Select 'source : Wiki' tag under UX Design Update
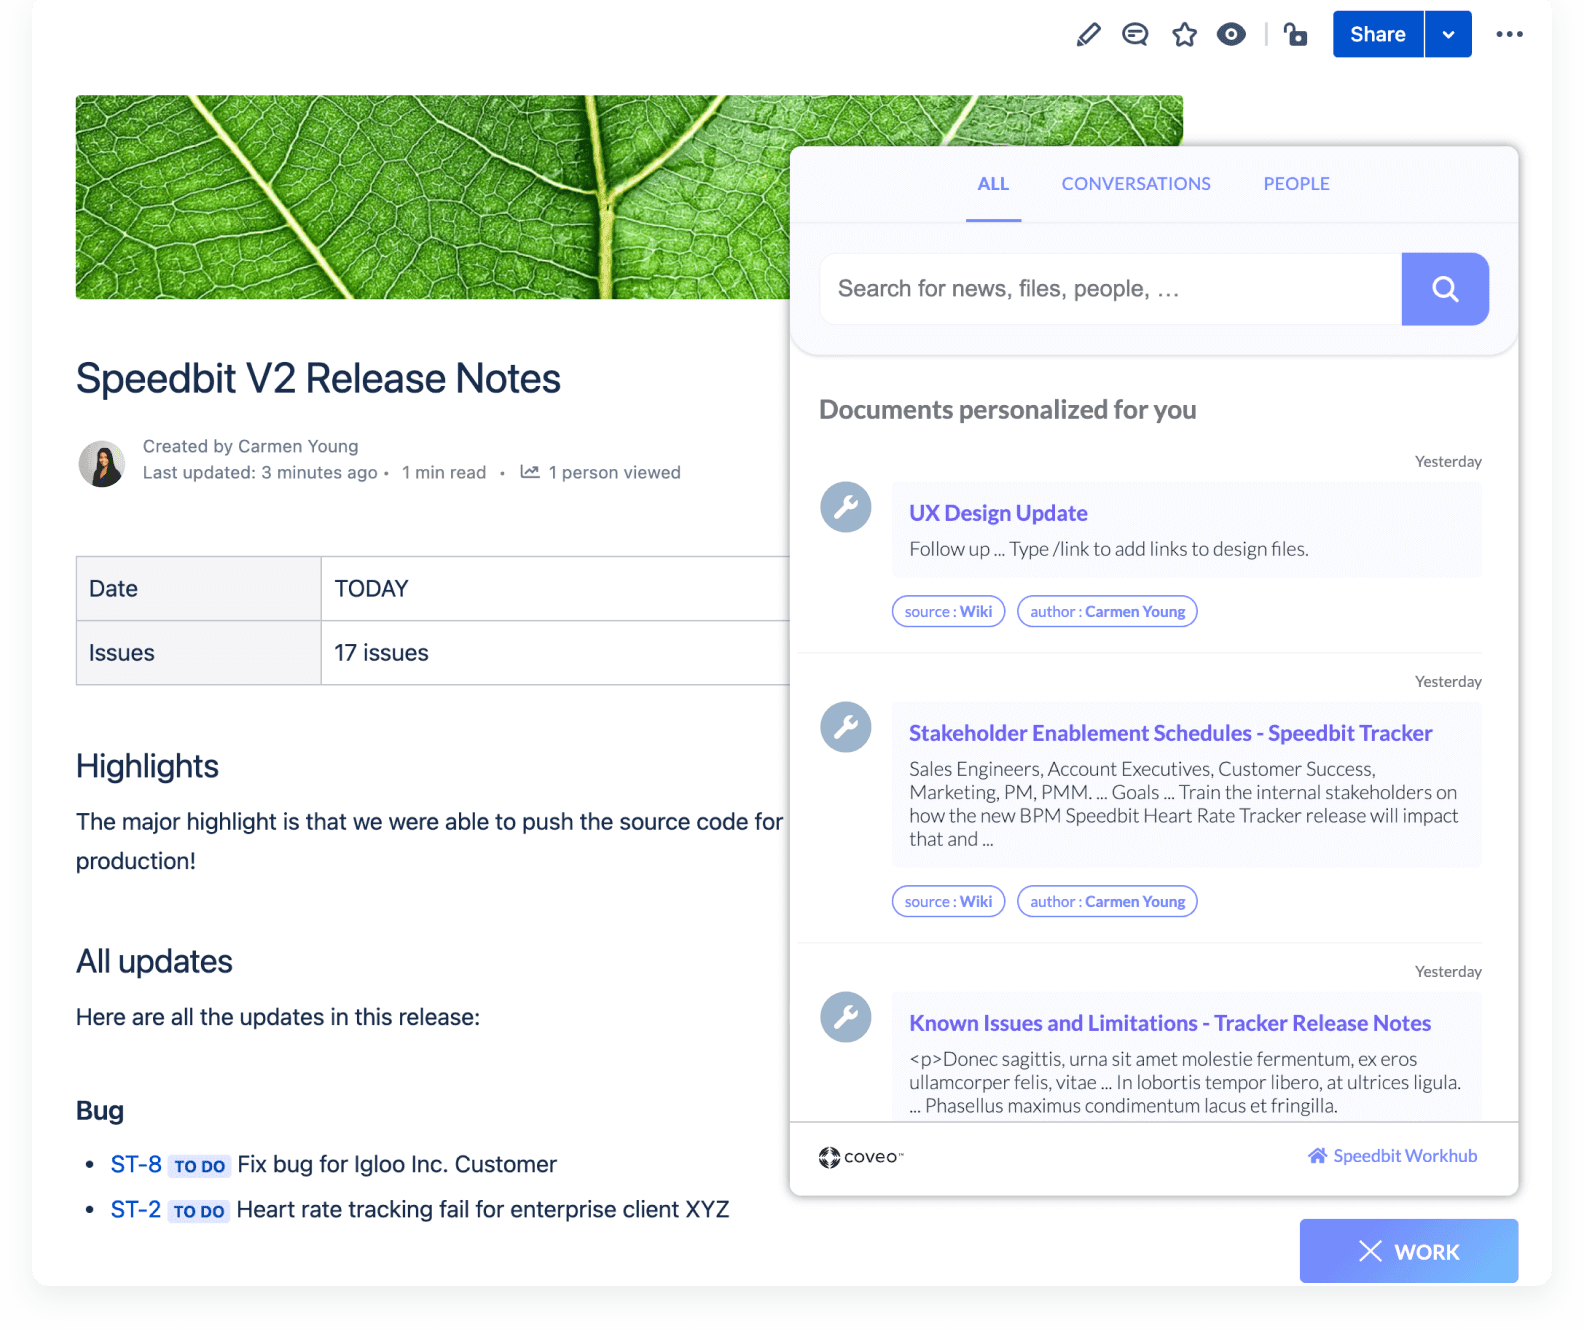 pos(948,611)
